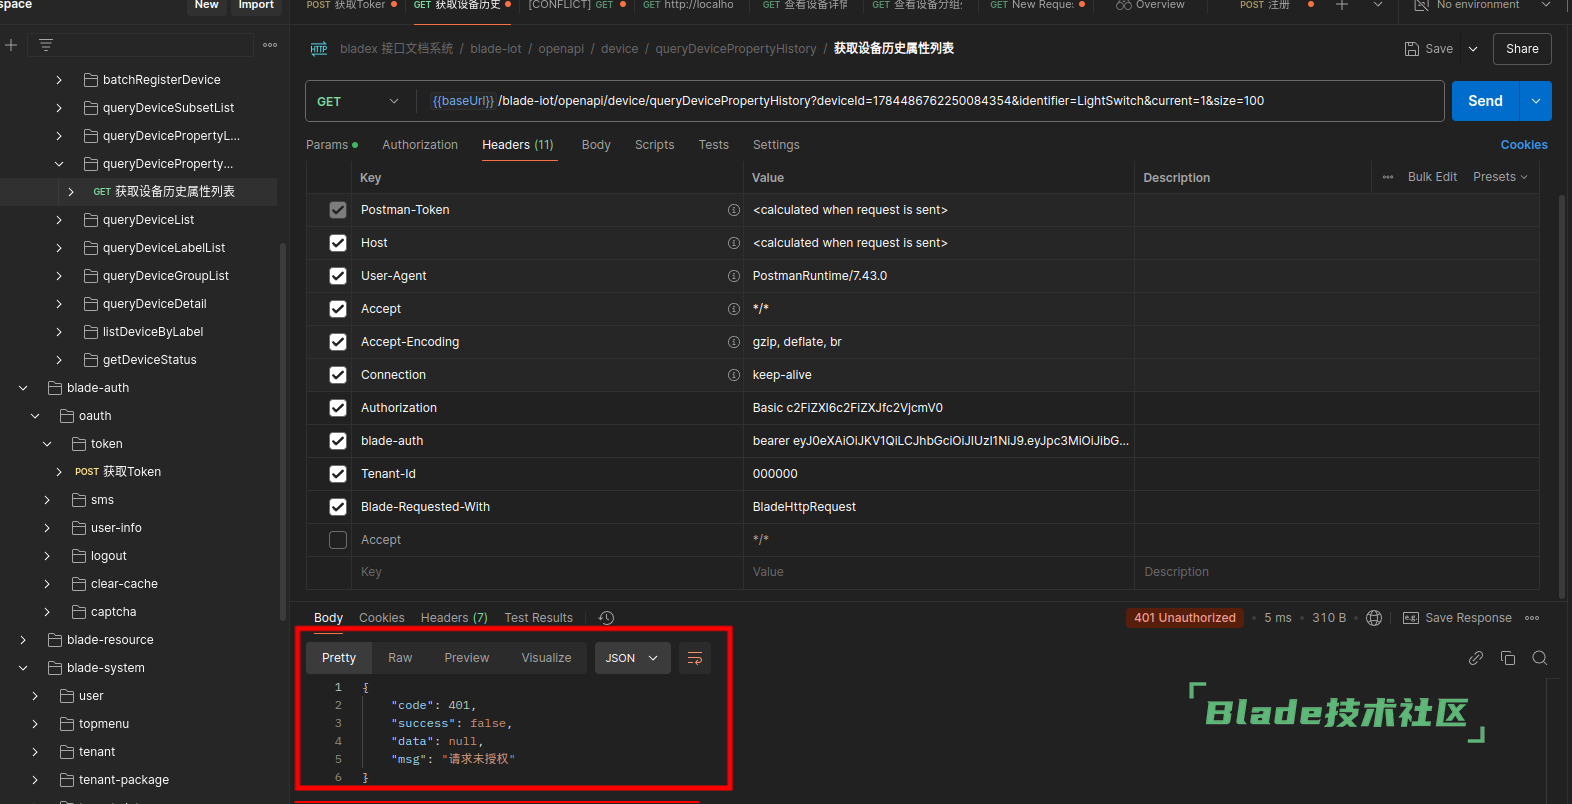Click the copy link icon in response
This screenshot has height=804, width=1572.
[1476, 658]
